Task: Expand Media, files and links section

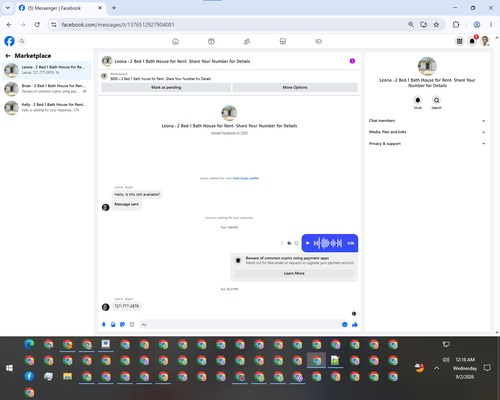Action: tap(427, 132)
